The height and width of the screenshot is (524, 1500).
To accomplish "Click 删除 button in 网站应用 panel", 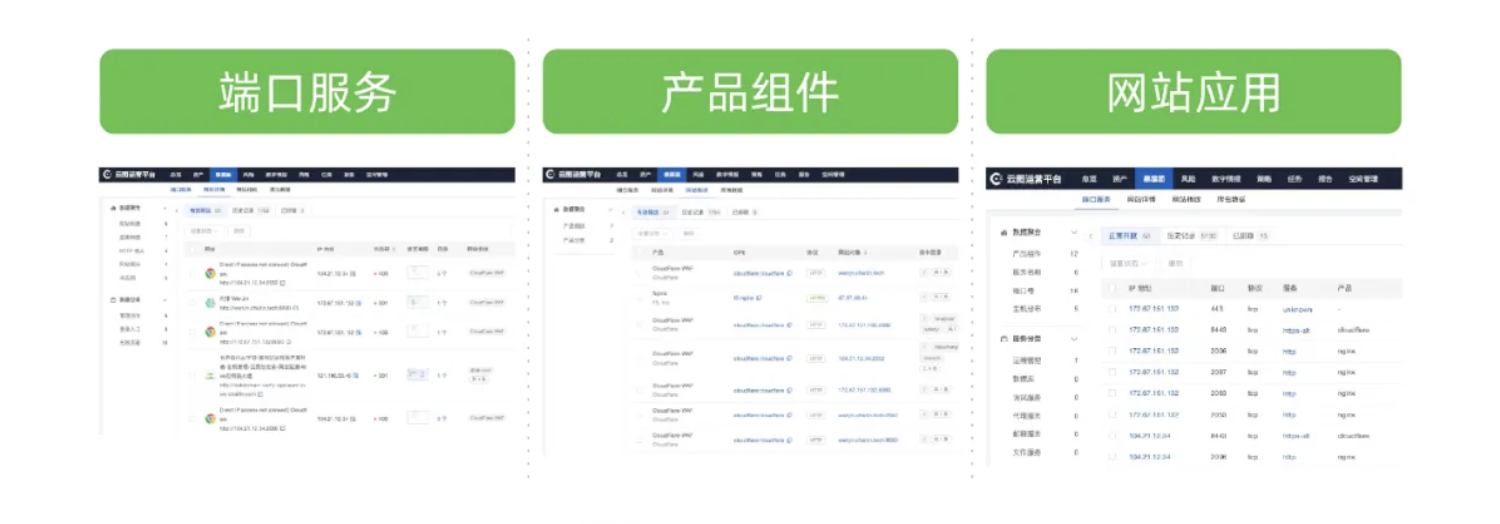I will [1176, 263].
